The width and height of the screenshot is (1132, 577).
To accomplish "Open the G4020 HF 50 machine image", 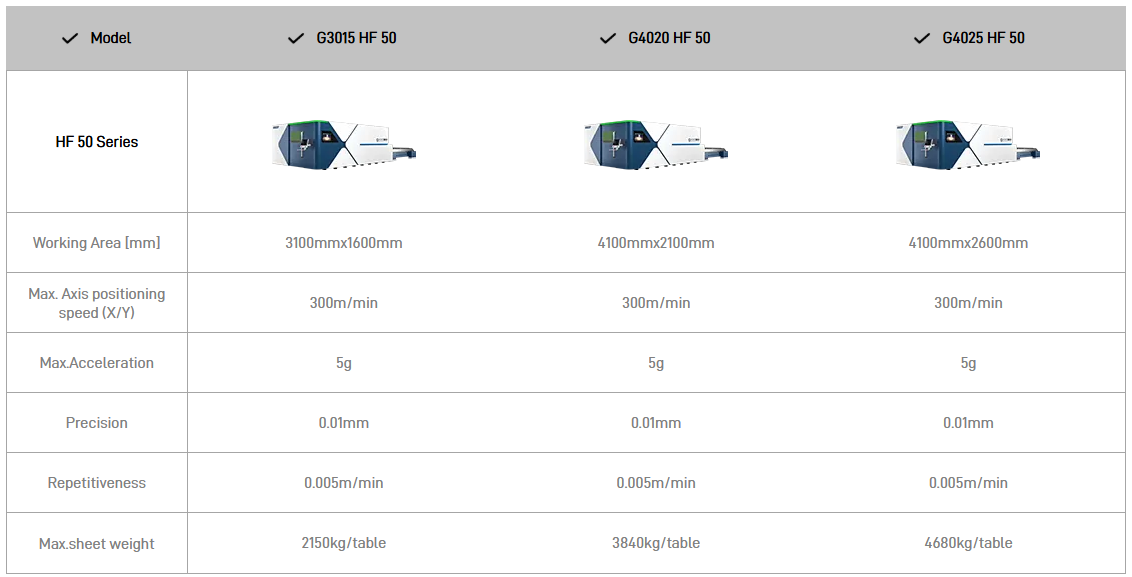I will pyautogui.click(x=656, y=143).
